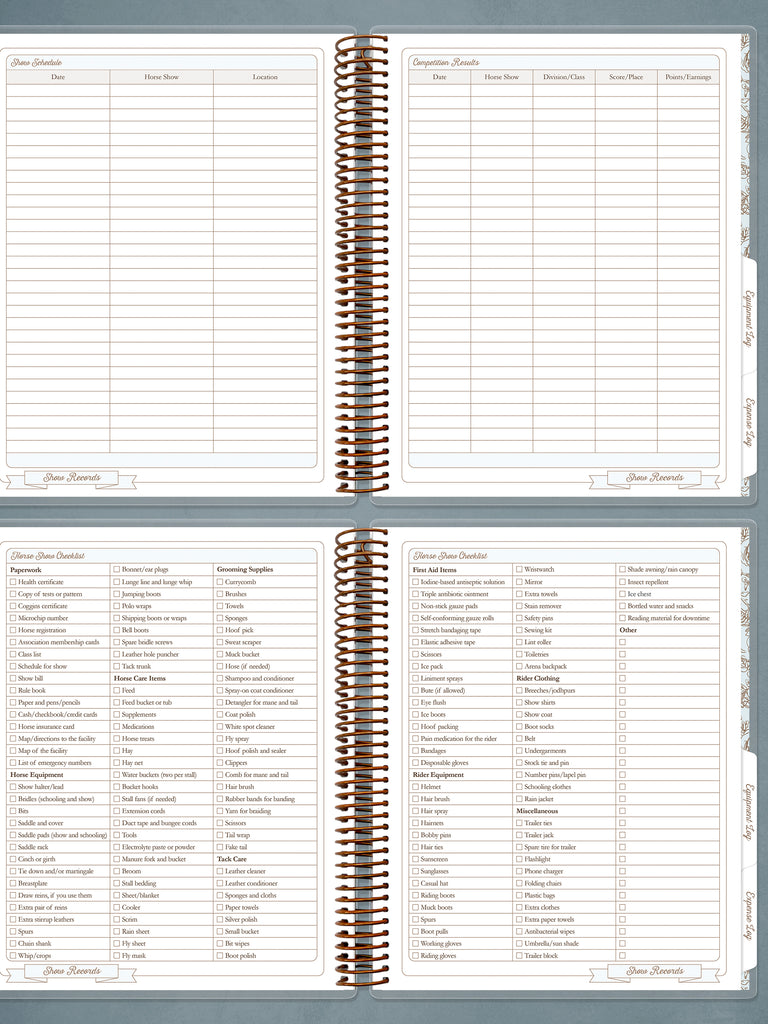Select the Horse Care Items heading
Image resolution: width=768 pixels, height=1024 pixels.
[x=140, y=679]
